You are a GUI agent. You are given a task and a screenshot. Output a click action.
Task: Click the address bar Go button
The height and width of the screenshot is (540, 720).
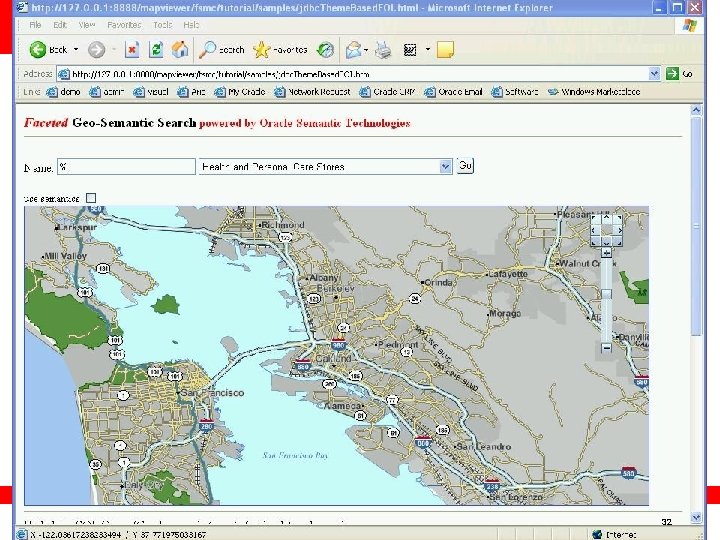(679, 73)
